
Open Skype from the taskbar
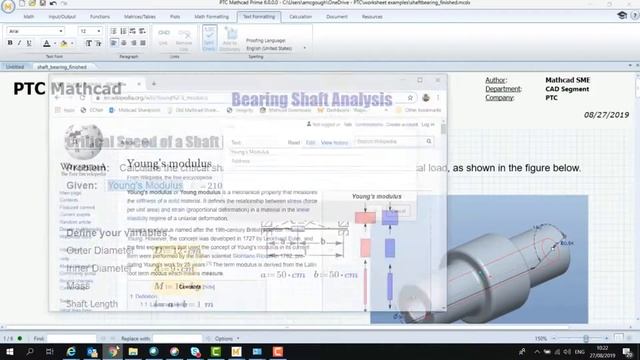click(195, 352)
